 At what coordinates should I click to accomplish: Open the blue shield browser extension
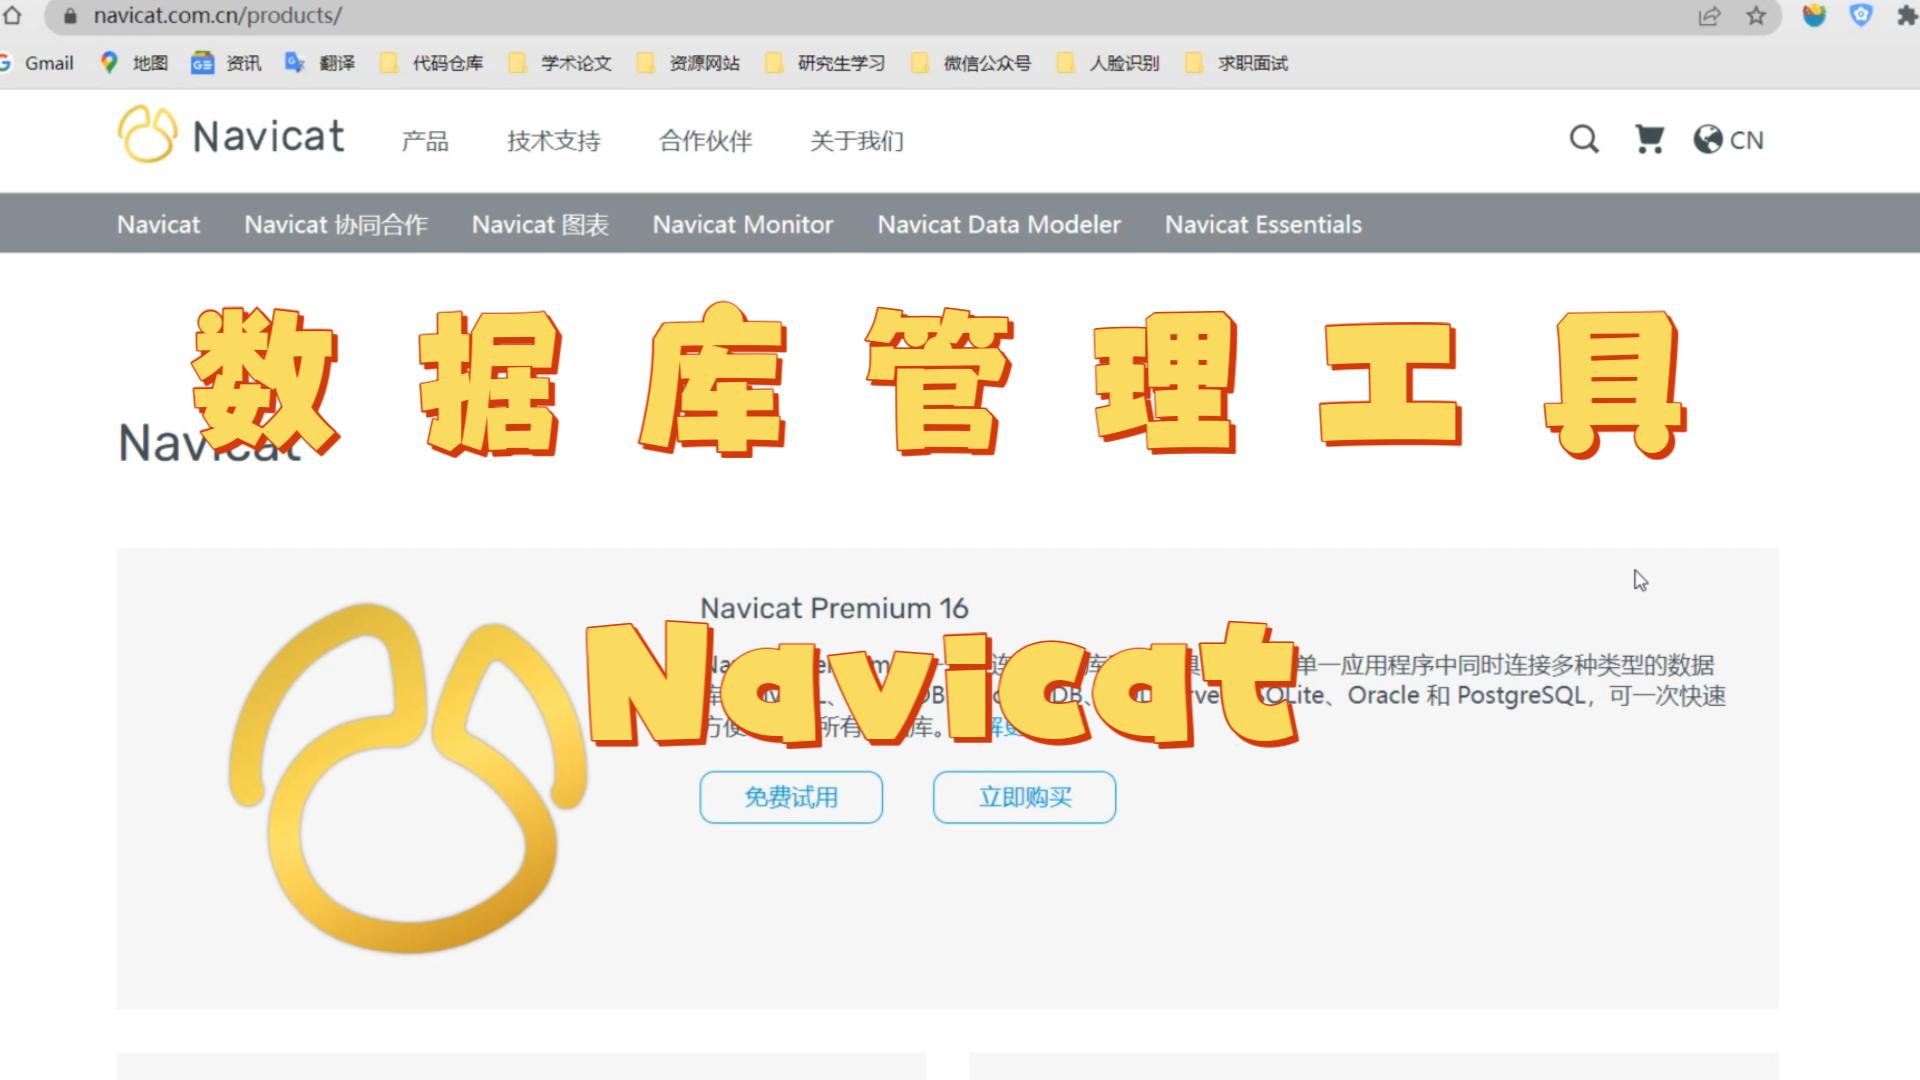pos(1861,15)
